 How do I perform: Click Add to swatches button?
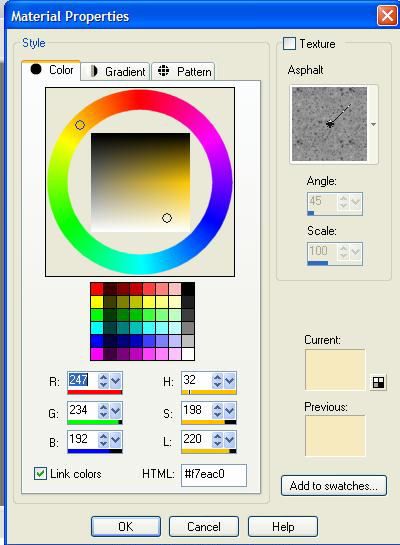tap(334, 486)
